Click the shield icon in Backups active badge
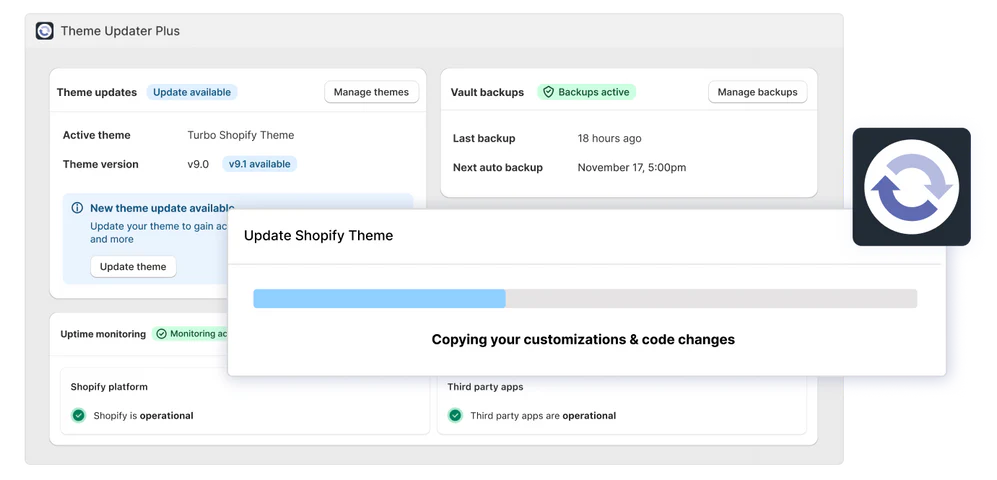Viewport: 997px width, 480px height. 548,92
